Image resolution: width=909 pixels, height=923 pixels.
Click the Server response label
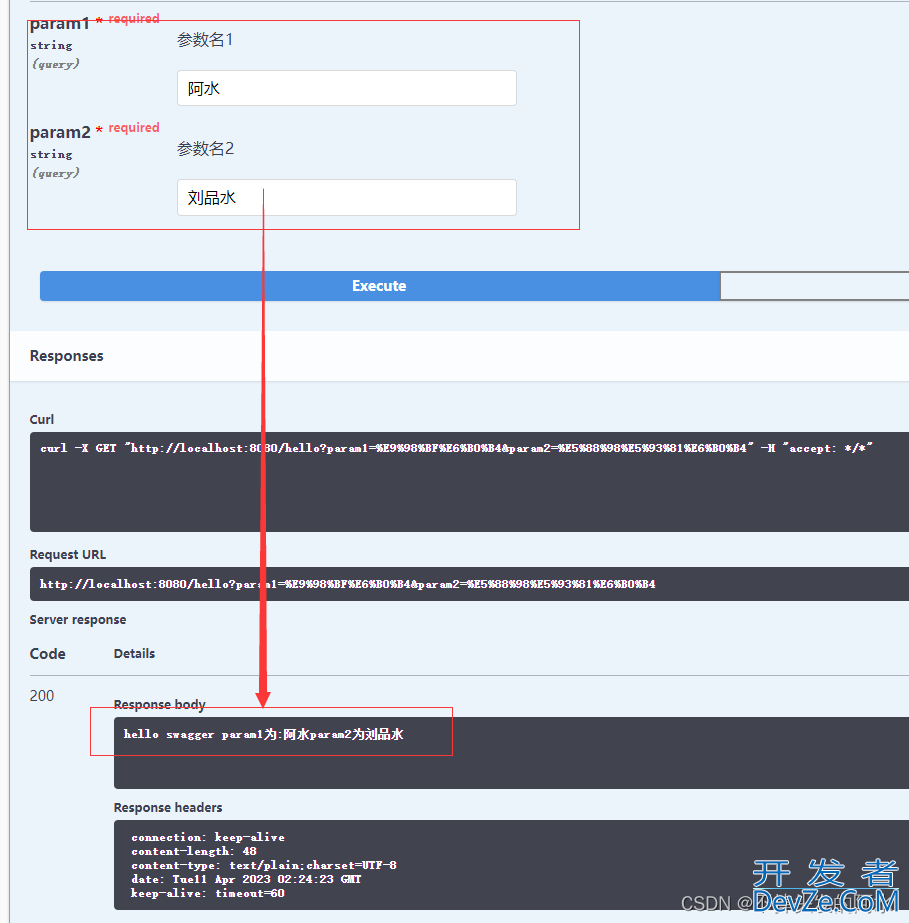78,620
